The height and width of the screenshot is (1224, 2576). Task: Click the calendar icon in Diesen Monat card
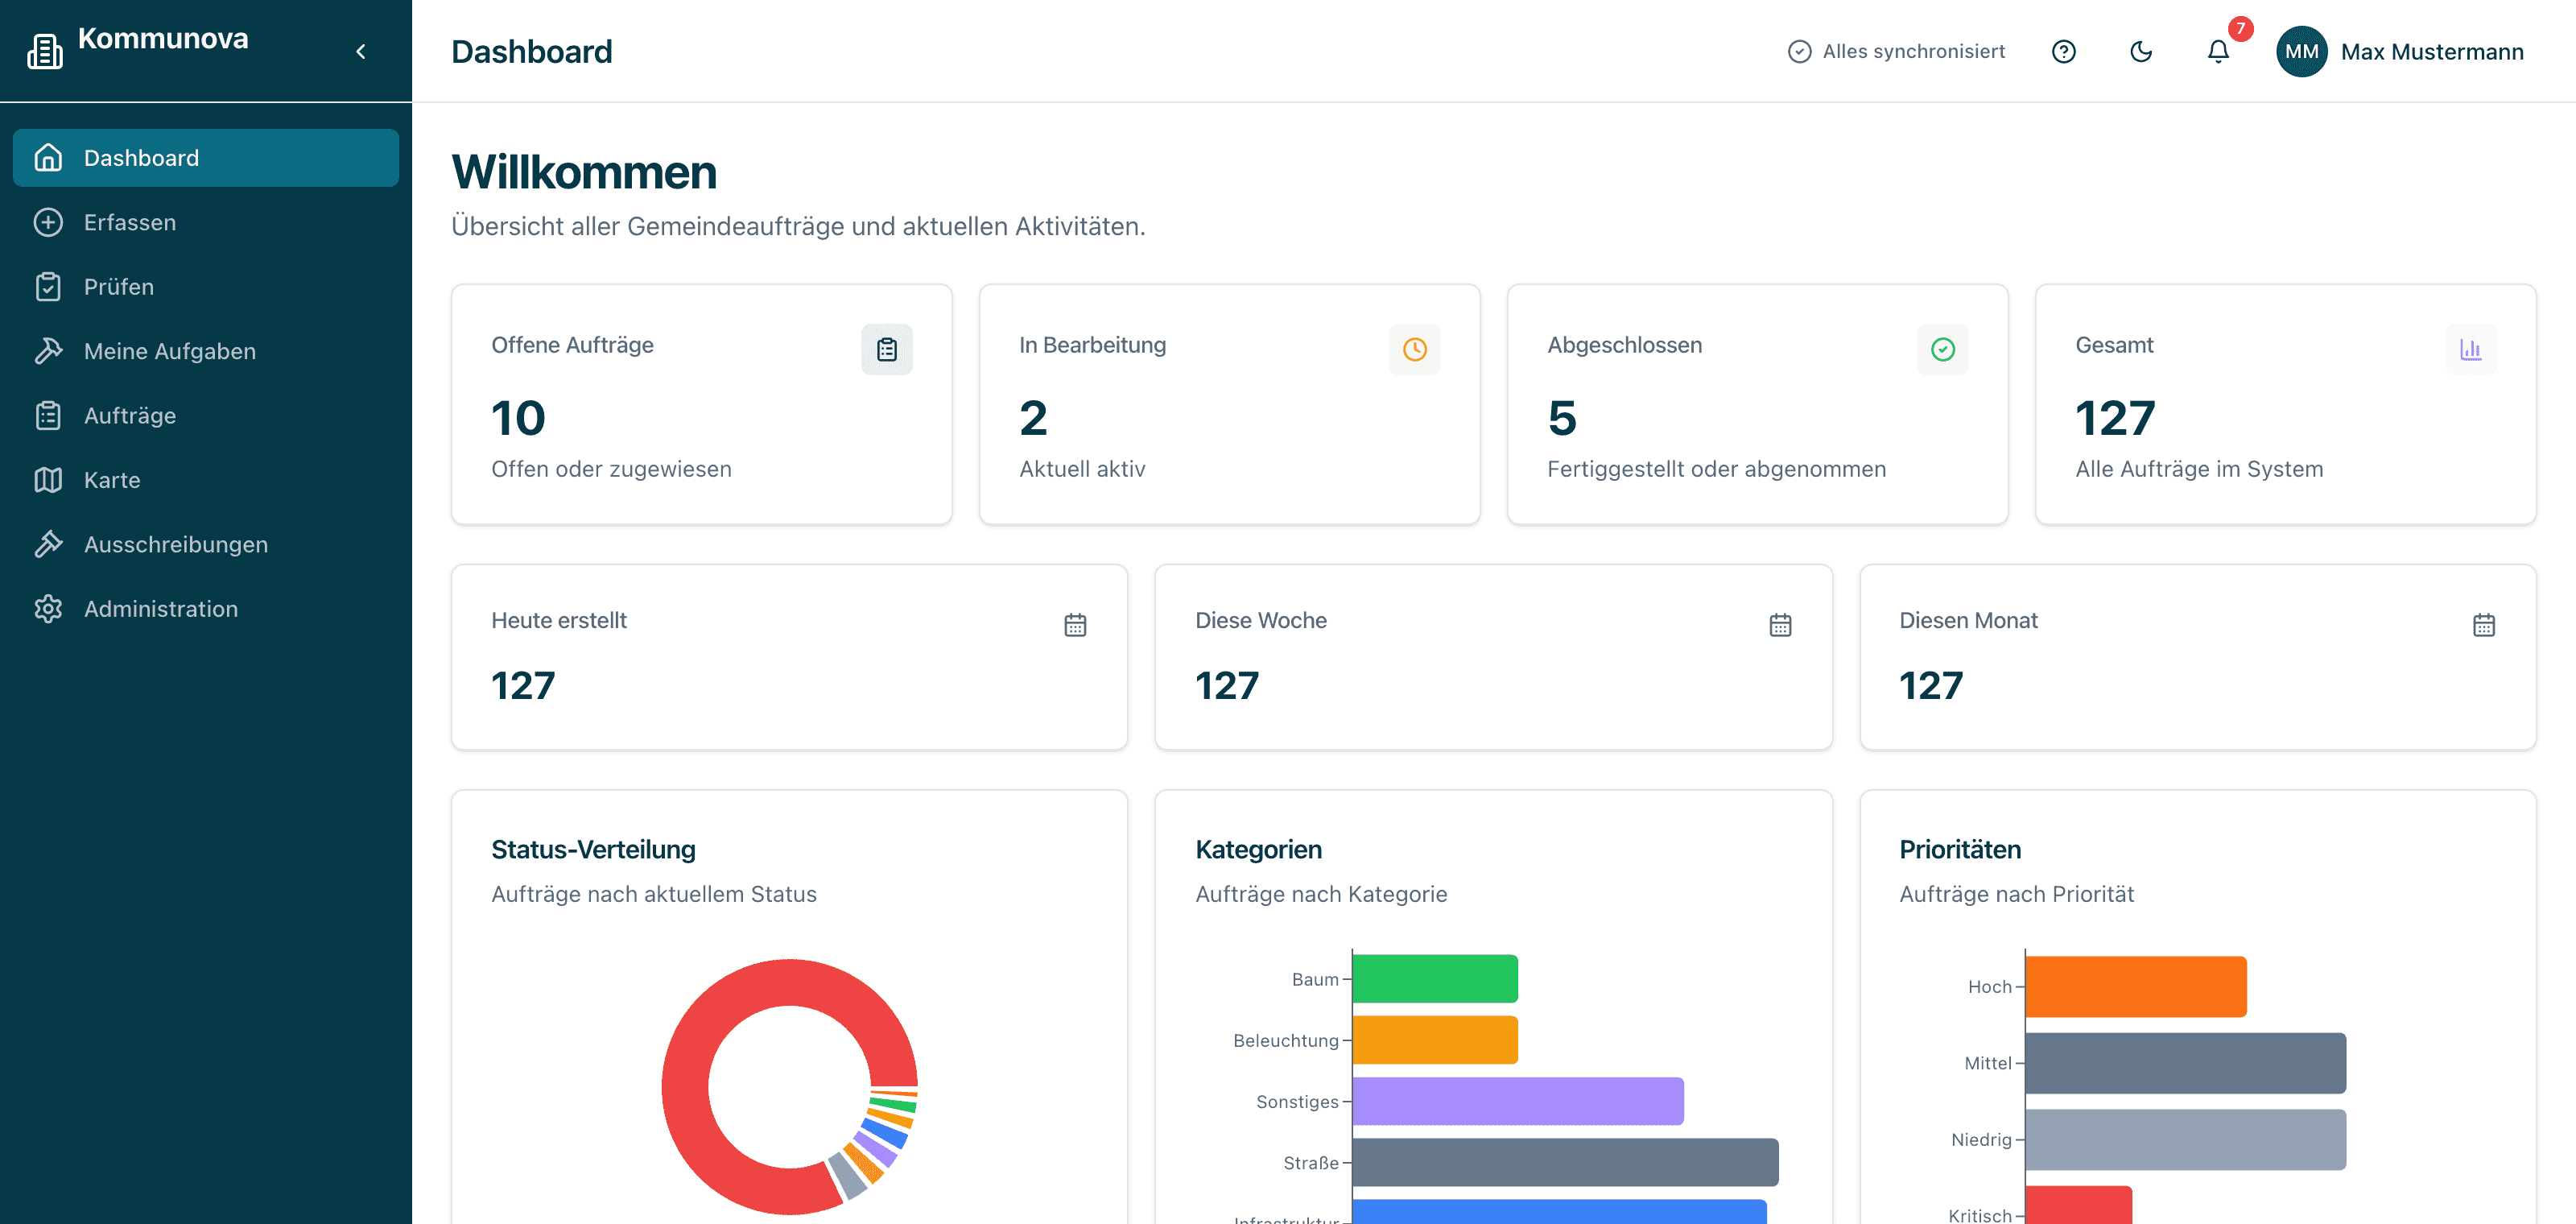[x=2484, y=625]
